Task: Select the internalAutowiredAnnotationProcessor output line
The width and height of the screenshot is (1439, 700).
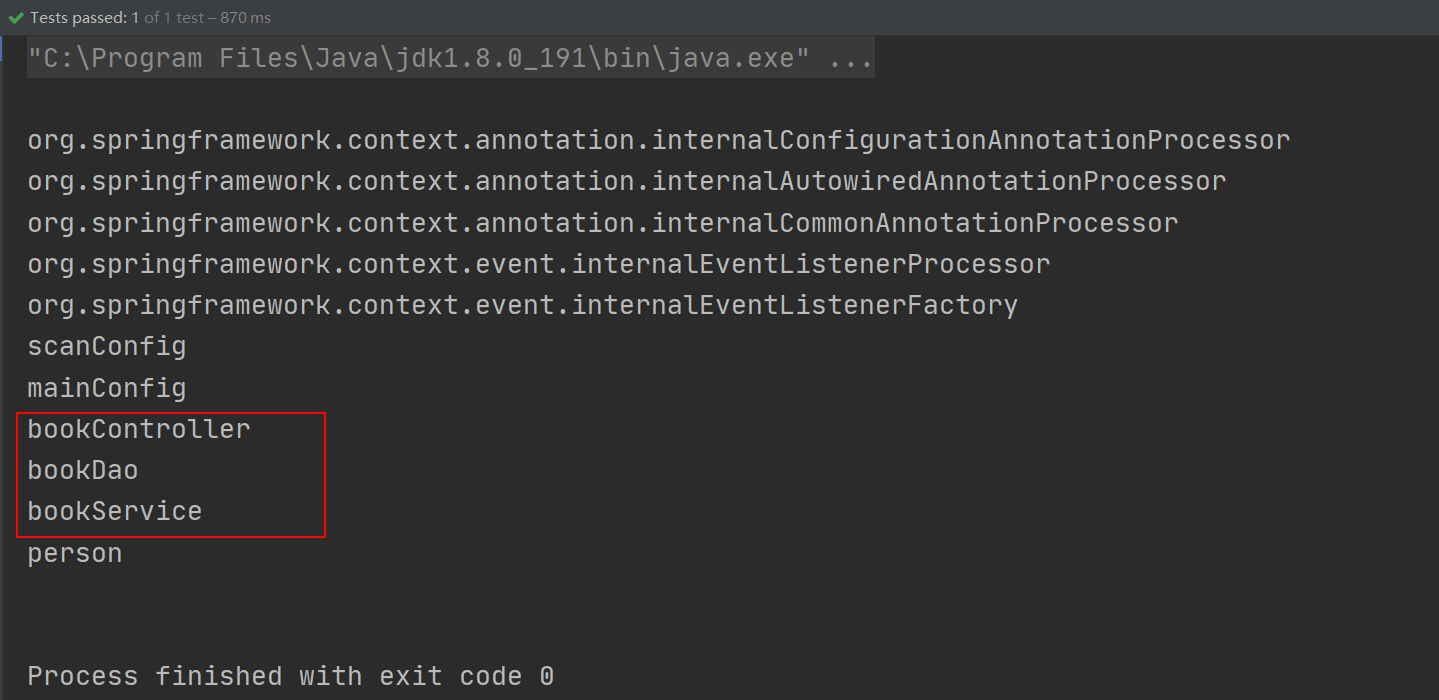Action: pyautogui.click(x=627, y=181)
